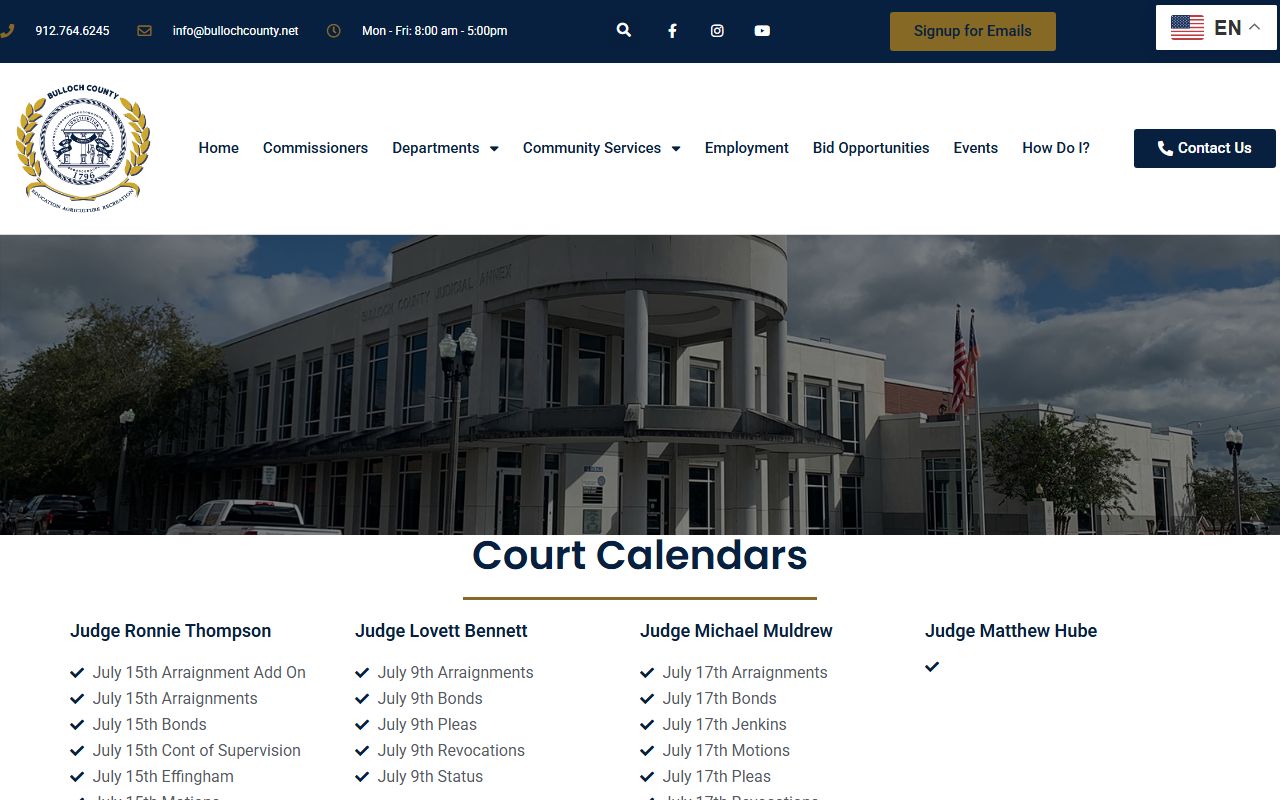The image size is (1280, 800).
Task: Open the How Do I? menu item
Action: click(x=1056, y=148)
